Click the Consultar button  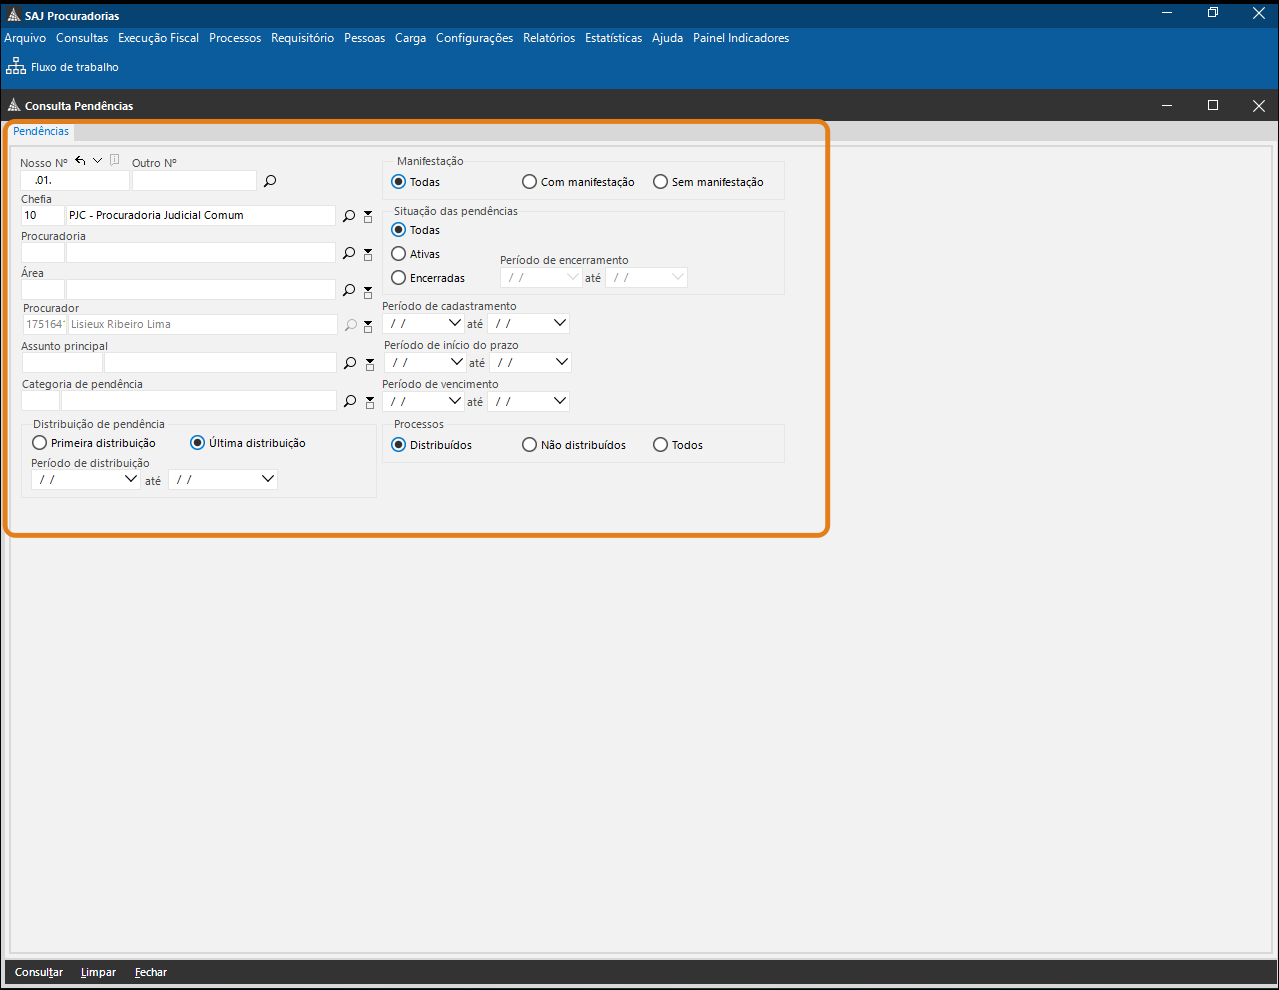point(39,972)
